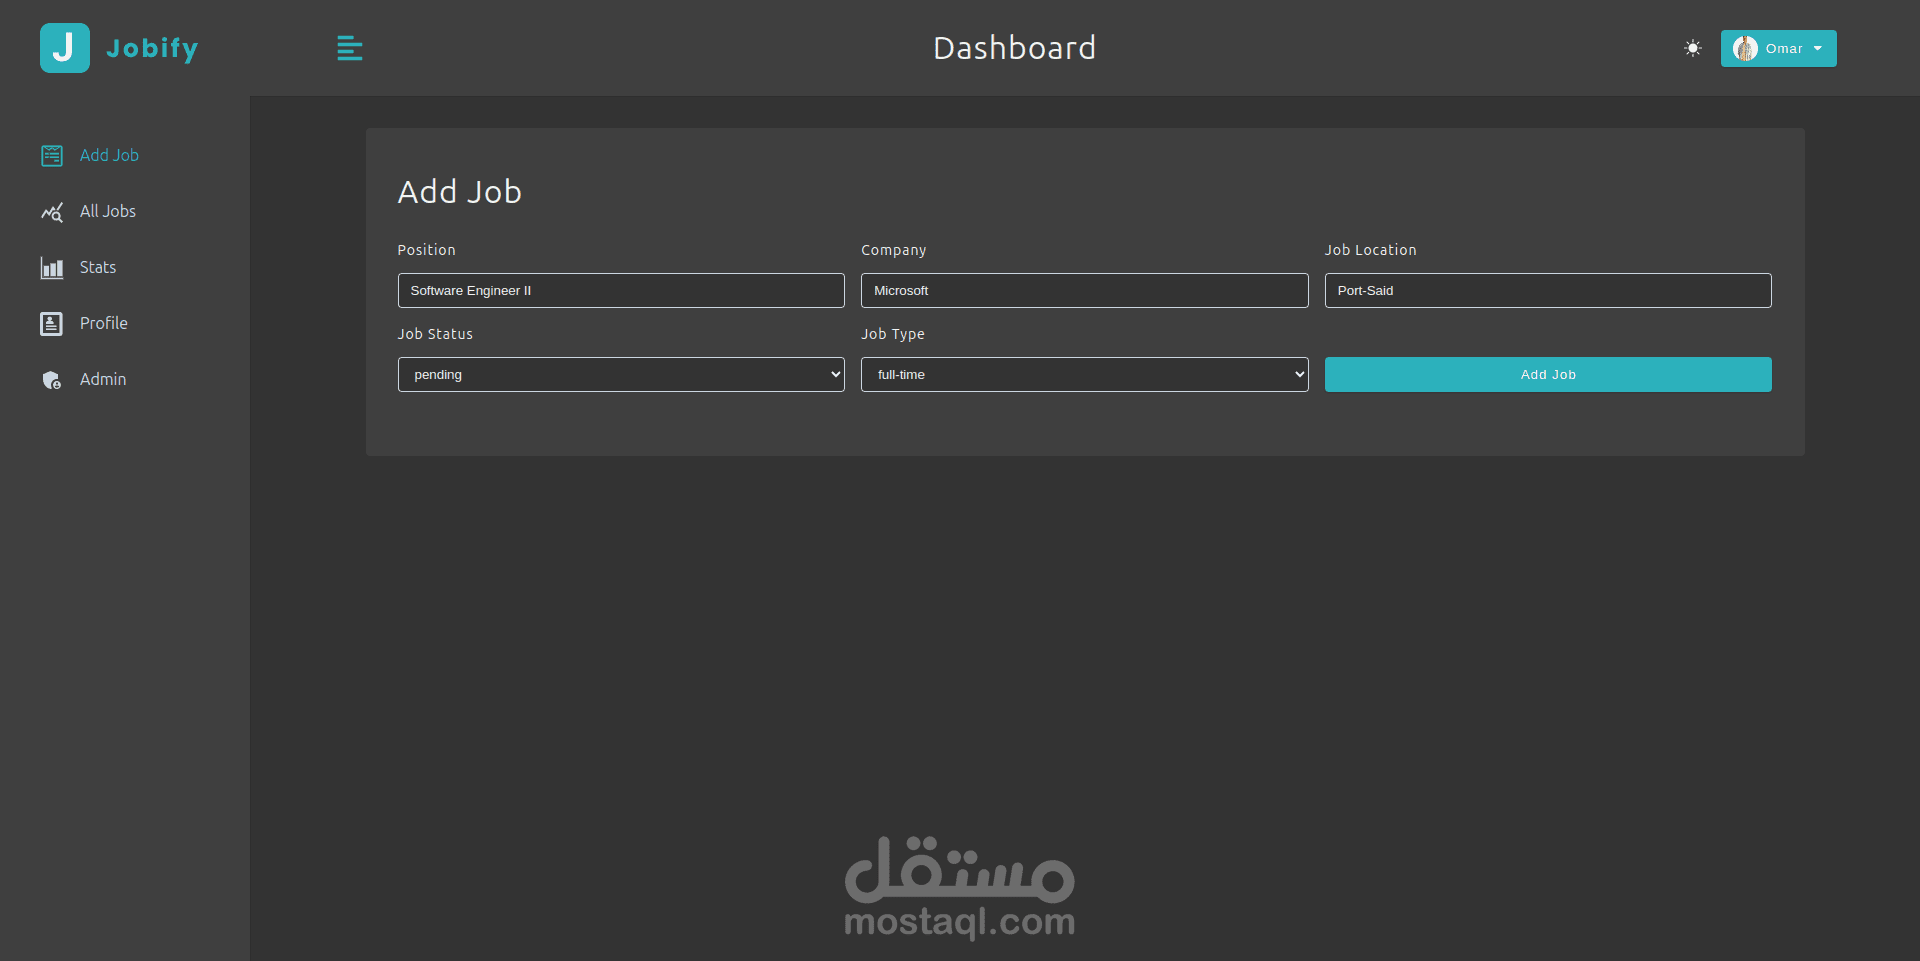Screen dimensions: 1920x961
Task: Click the All Jobs chart-search icon
Action: [52, 212]
